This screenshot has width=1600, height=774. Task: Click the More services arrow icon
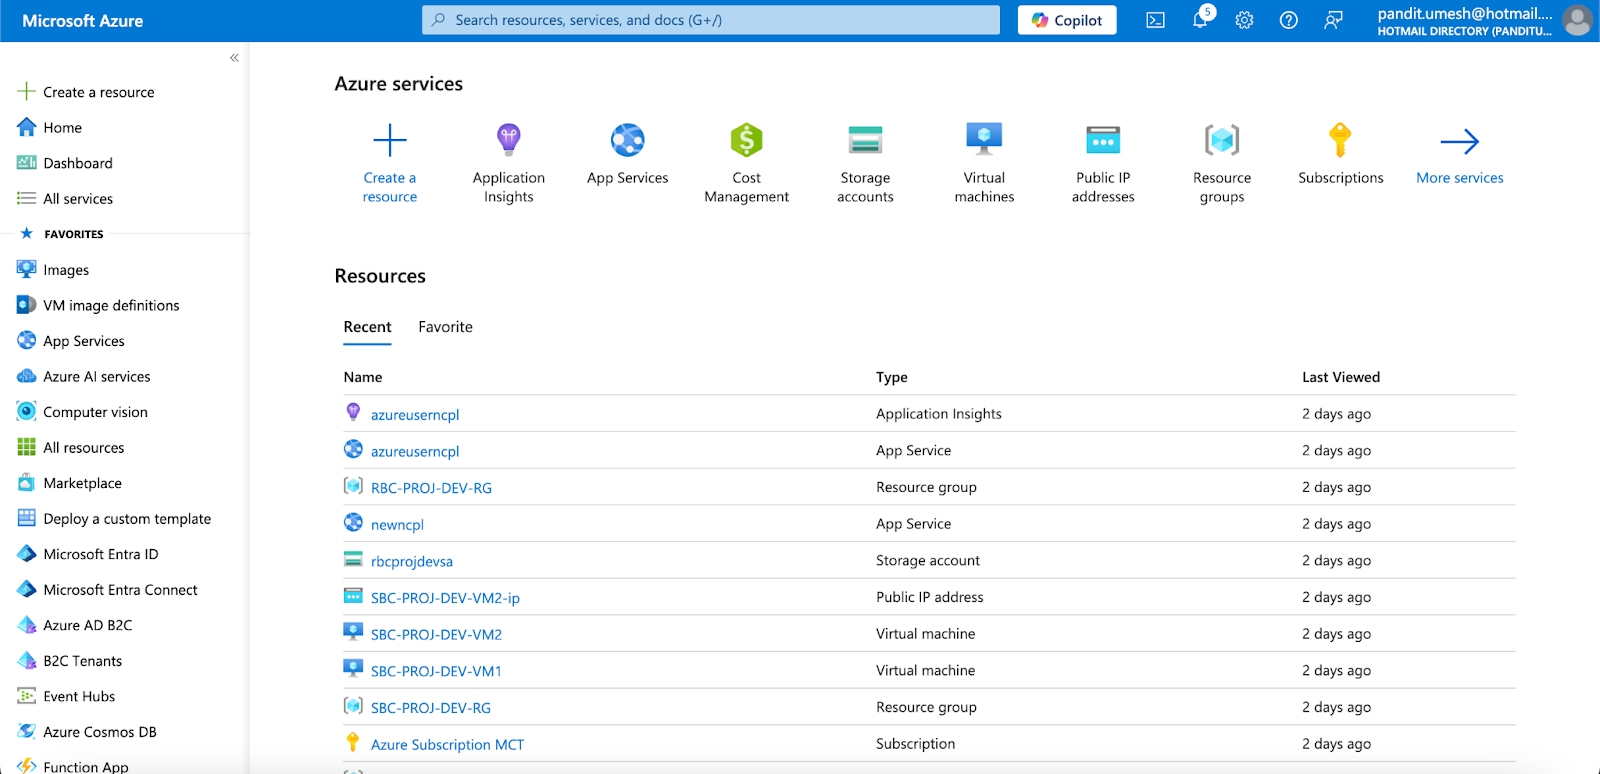click(1460, 141)
